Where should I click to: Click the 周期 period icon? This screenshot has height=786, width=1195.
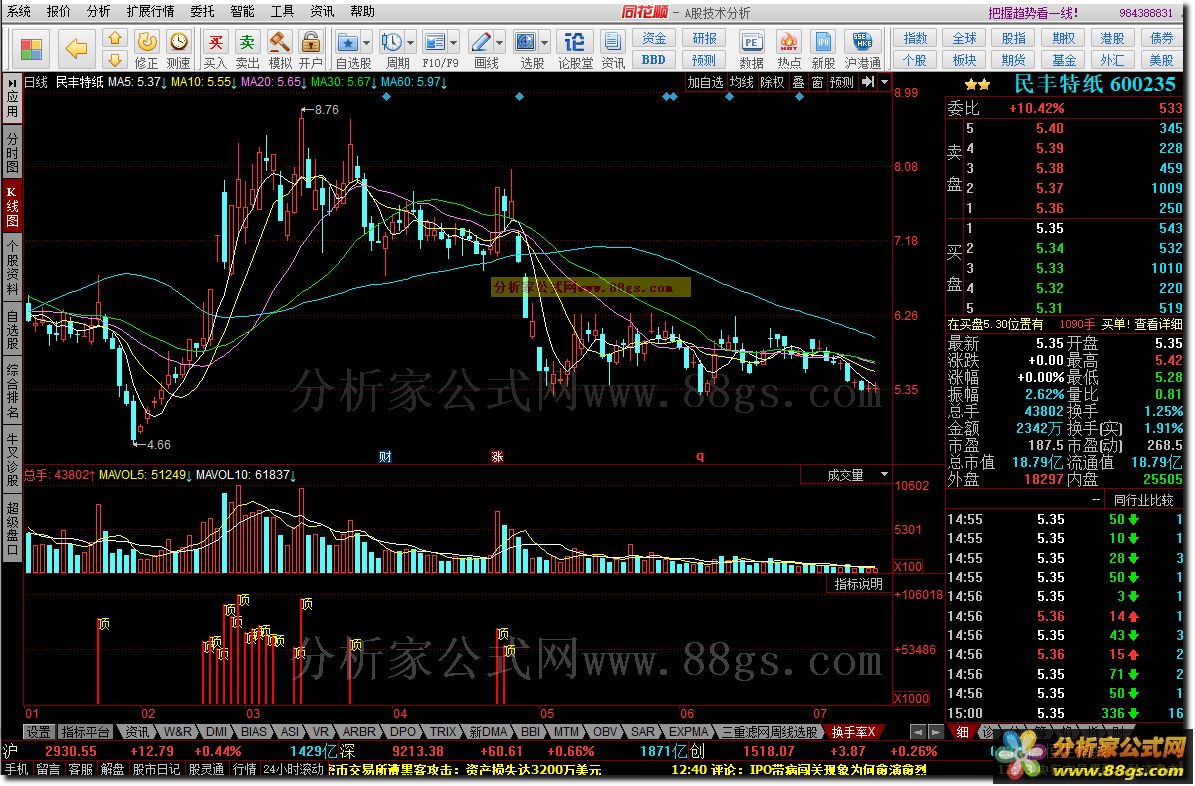click(392, 42)
